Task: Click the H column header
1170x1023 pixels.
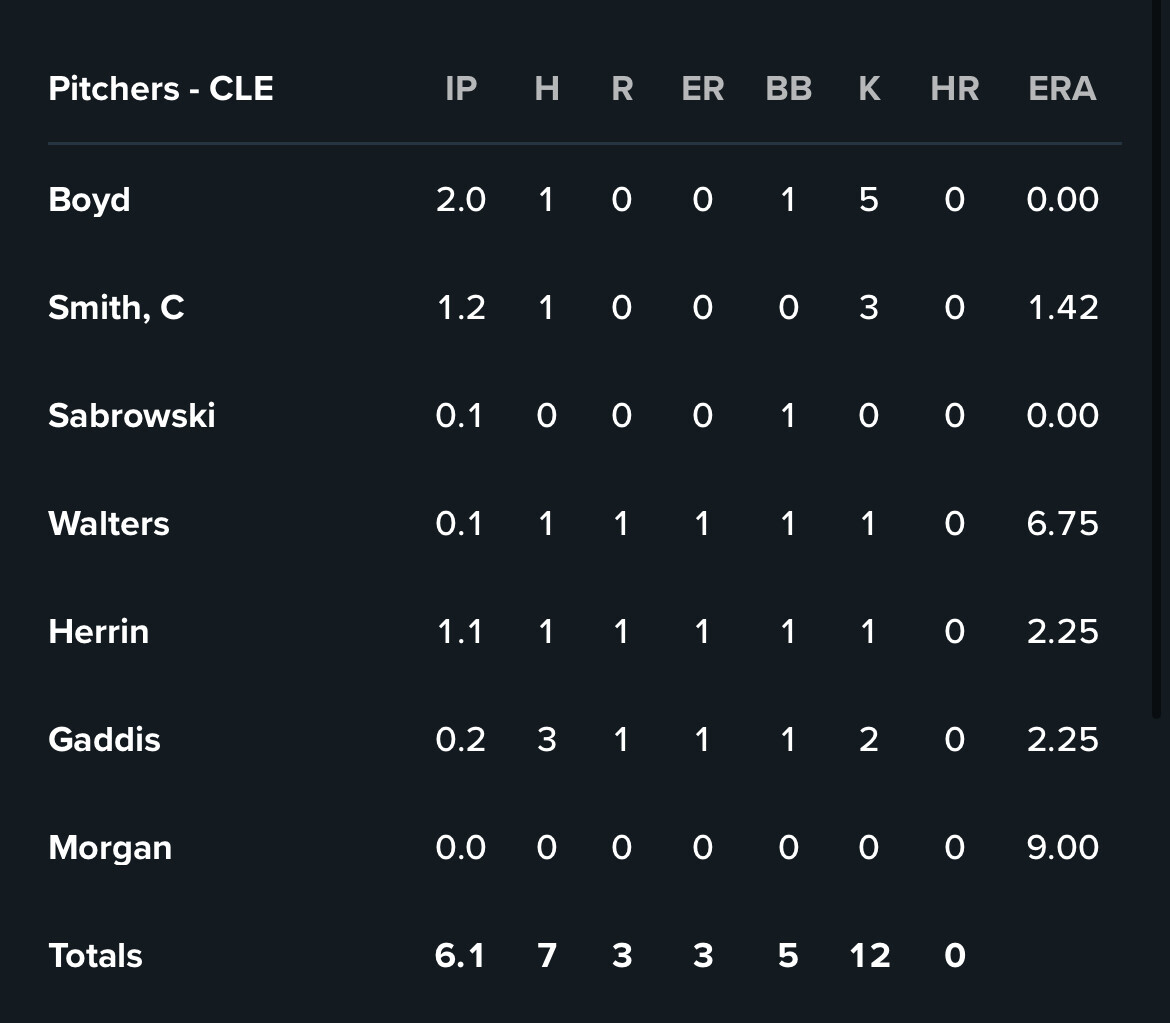Action: 546,89
